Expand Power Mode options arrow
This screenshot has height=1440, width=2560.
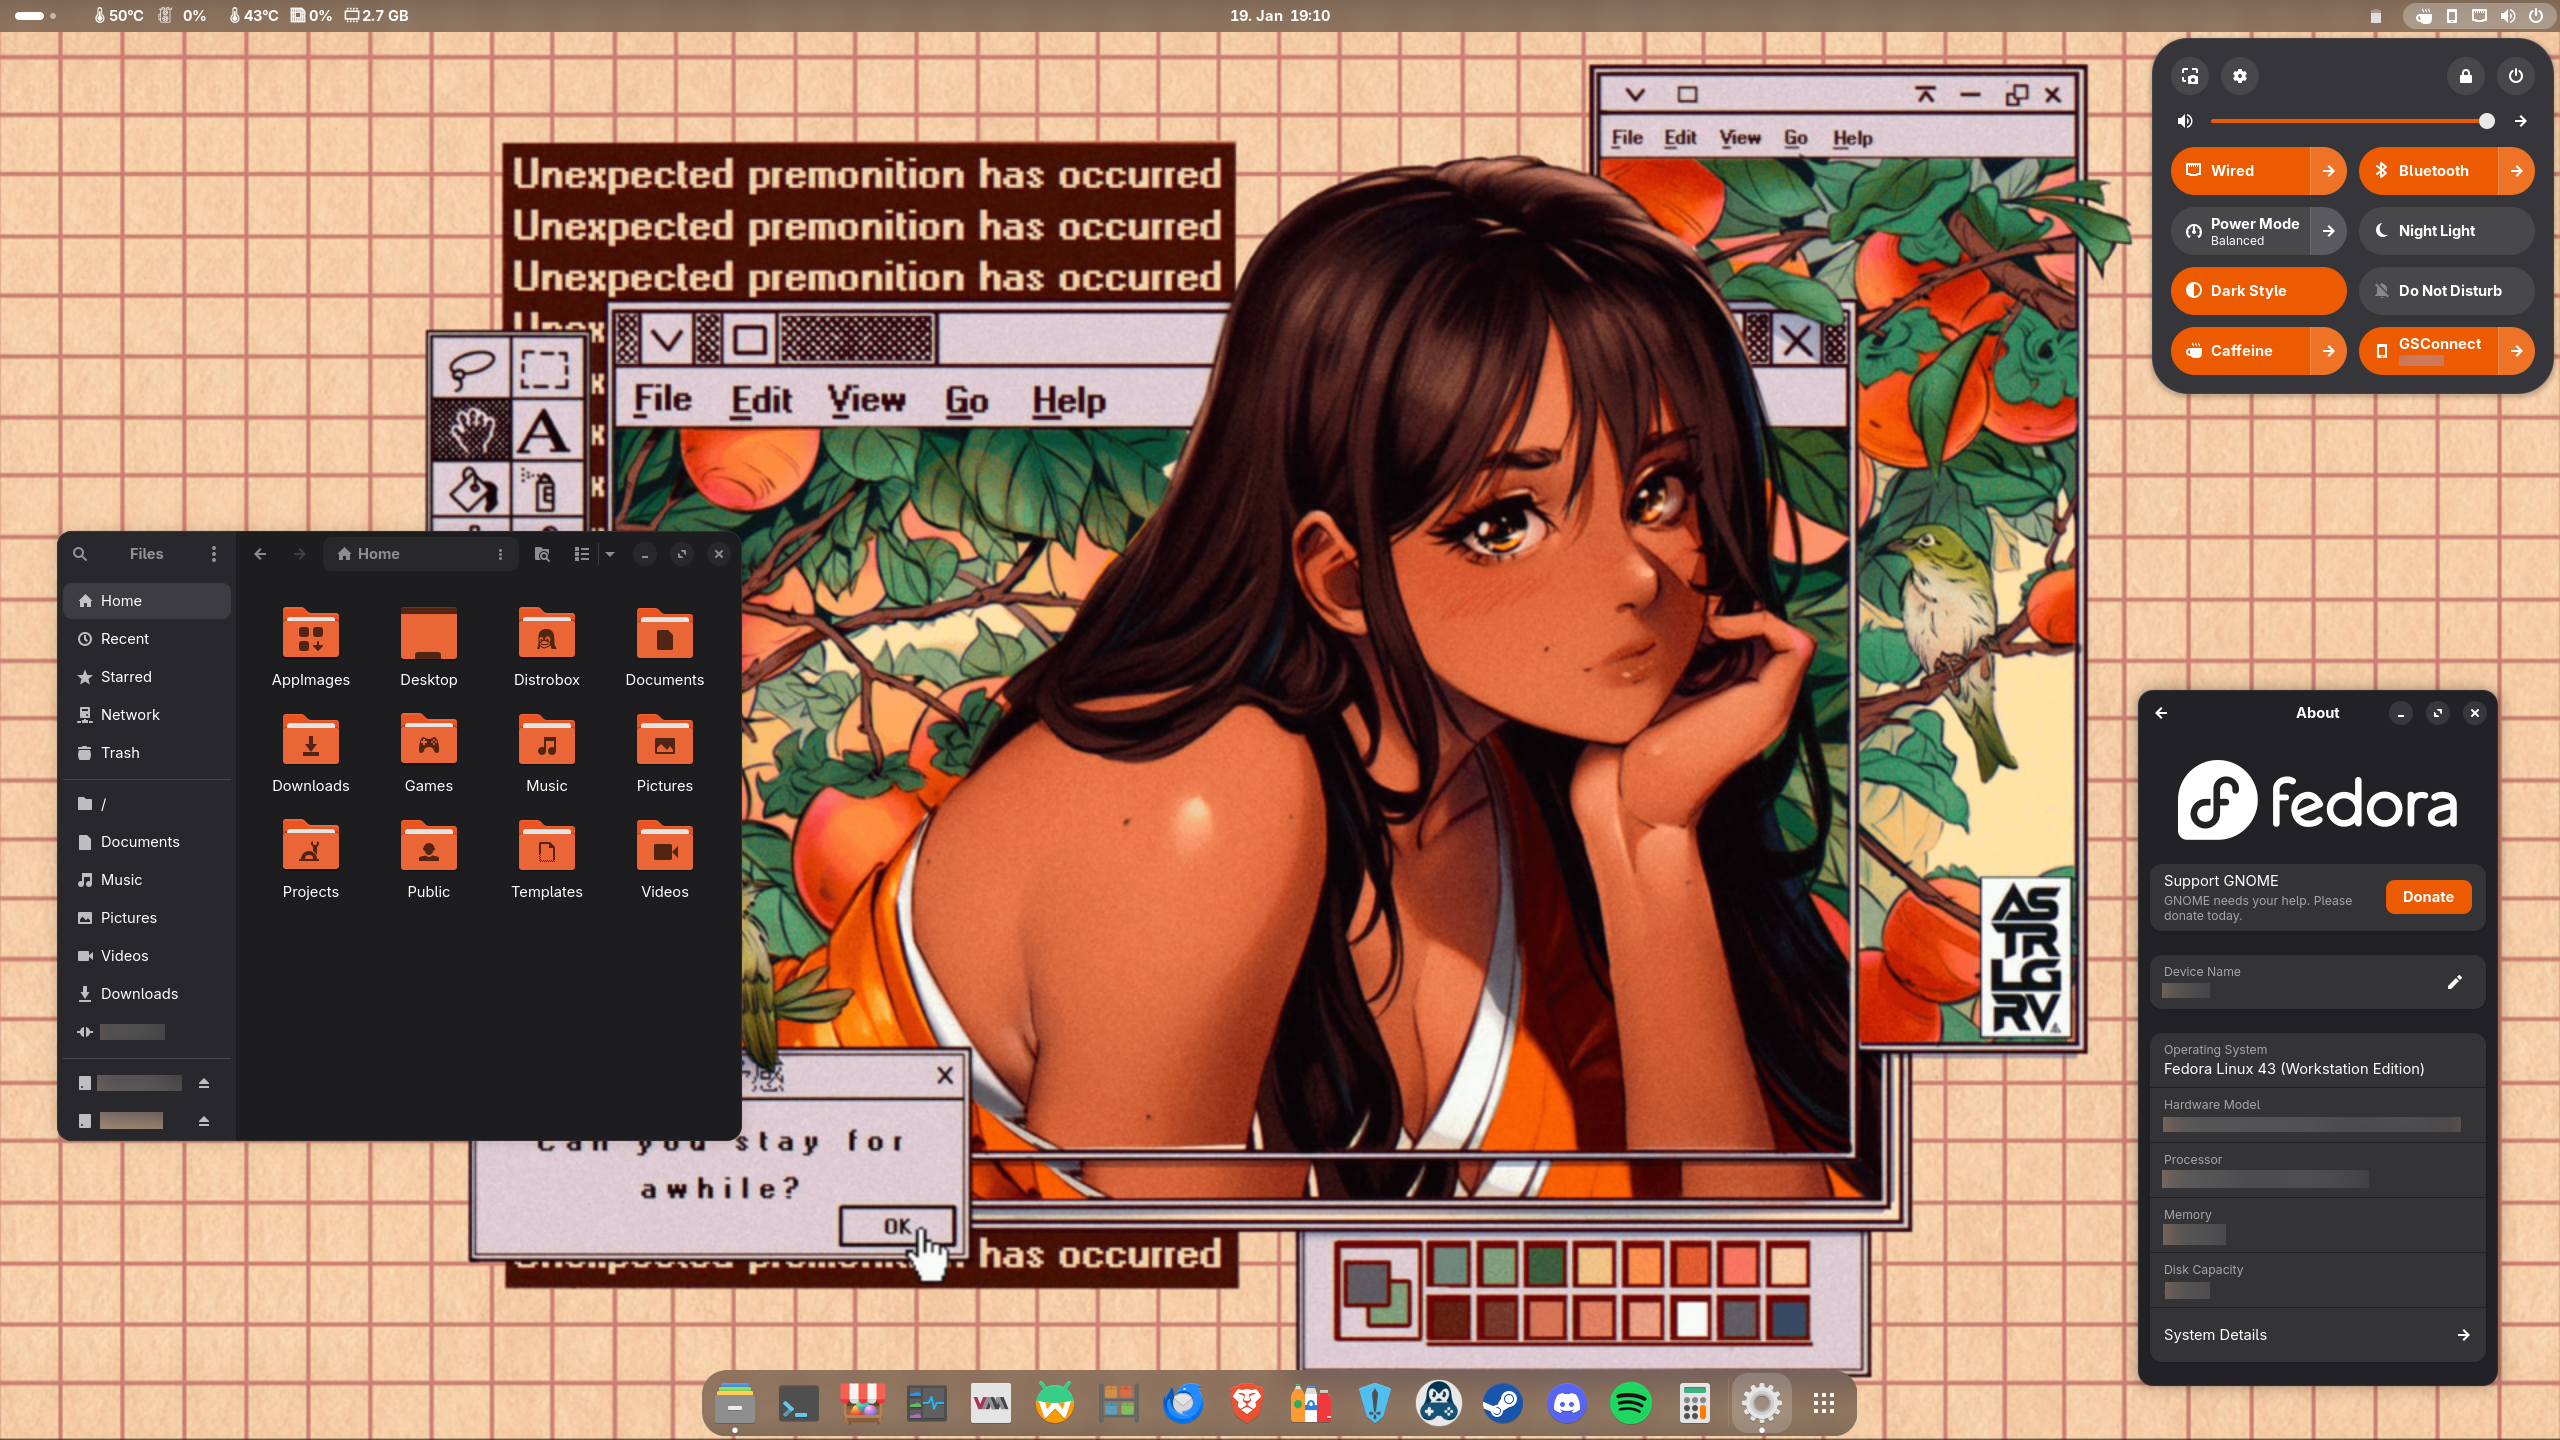(x=2328, y=231)
